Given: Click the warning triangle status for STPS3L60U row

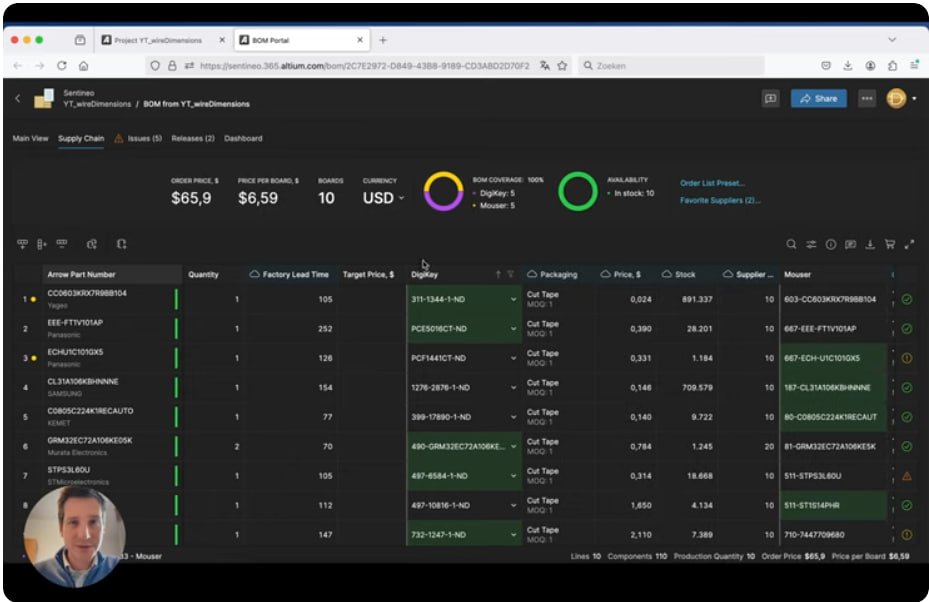Looking at the screenshot, I should 906,476.
